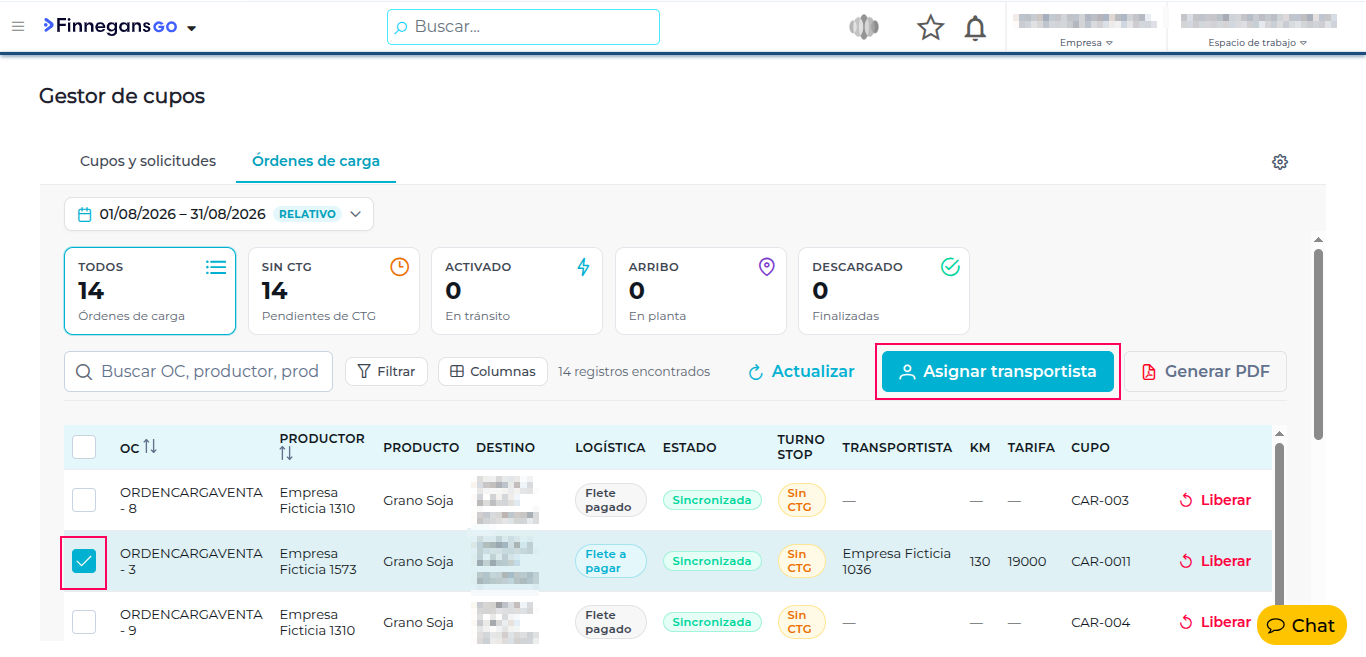Open the hamburger navigation menu
Screen dimensions: 1366x657
(x=18, y=27)
